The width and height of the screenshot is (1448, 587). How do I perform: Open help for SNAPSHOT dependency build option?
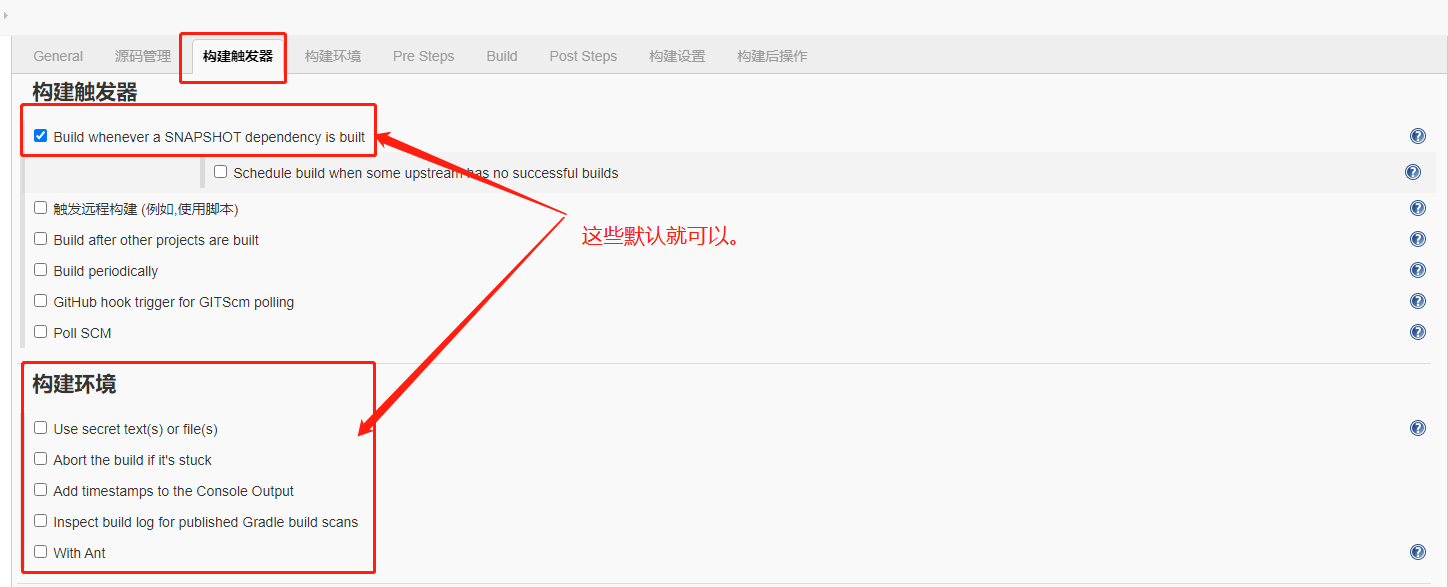pyautogui.click(x=1417, y=137)
